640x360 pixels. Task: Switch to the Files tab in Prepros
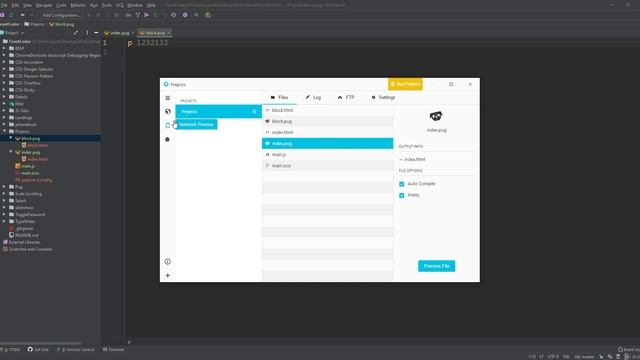coord(279,98)
